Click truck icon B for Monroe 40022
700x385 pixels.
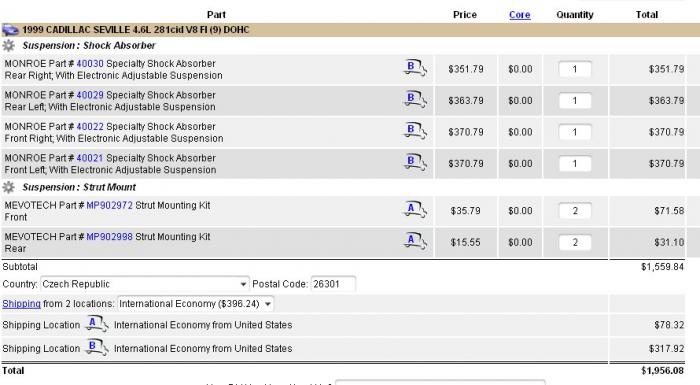click(x=415, y=131)
